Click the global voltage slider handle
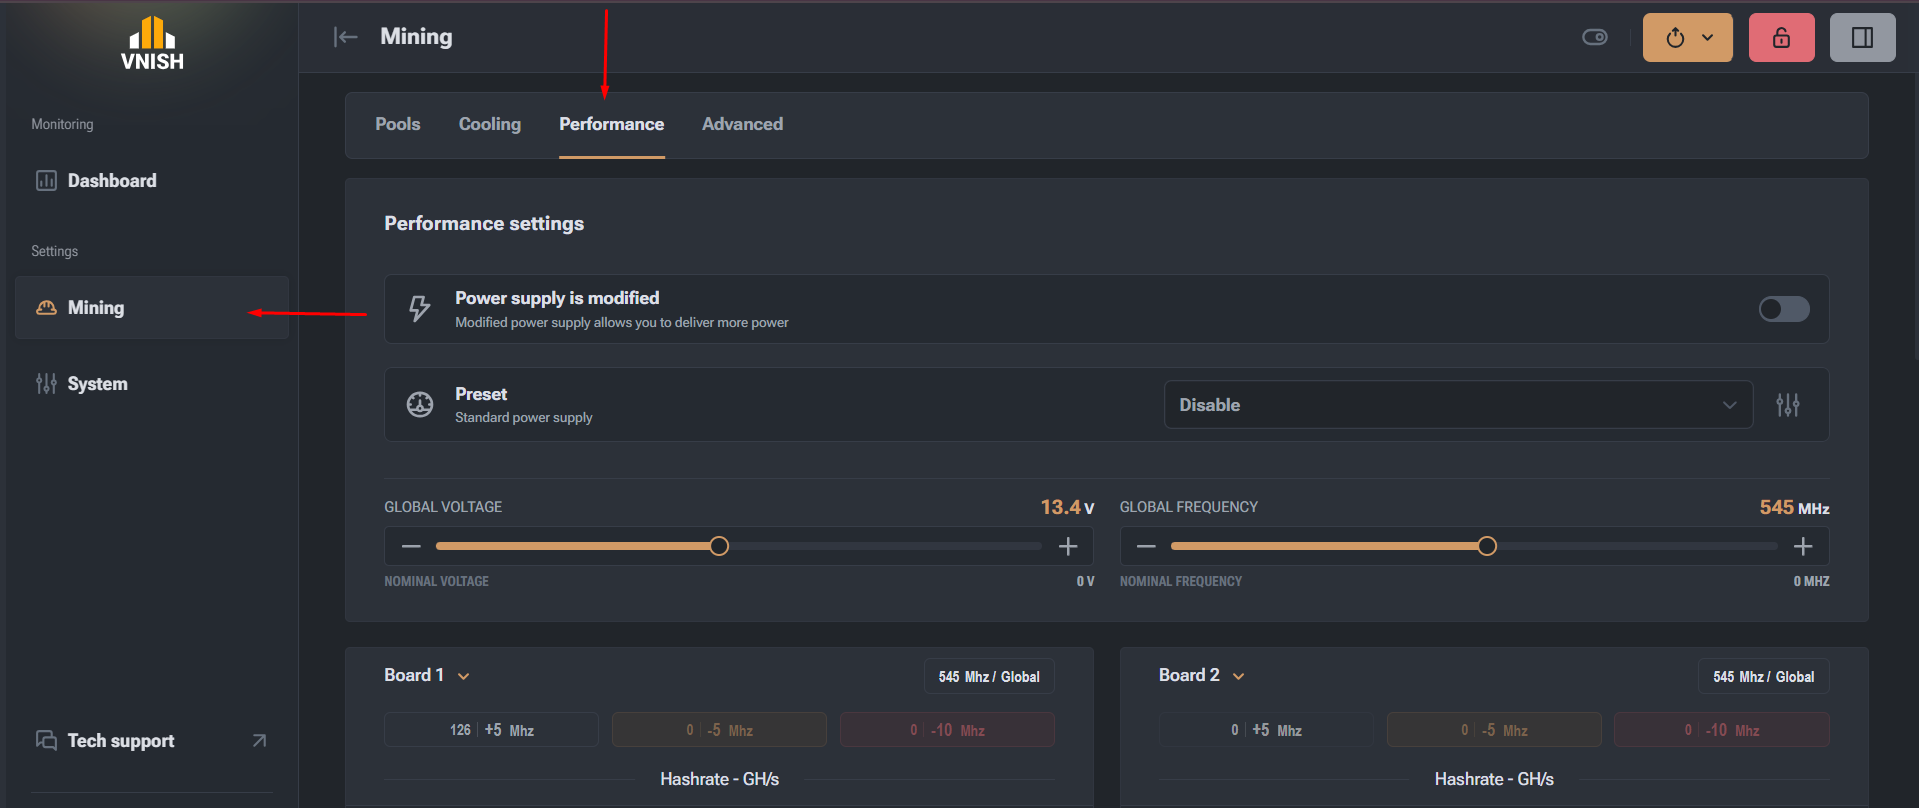1919x808 pixels. point(719,546)
